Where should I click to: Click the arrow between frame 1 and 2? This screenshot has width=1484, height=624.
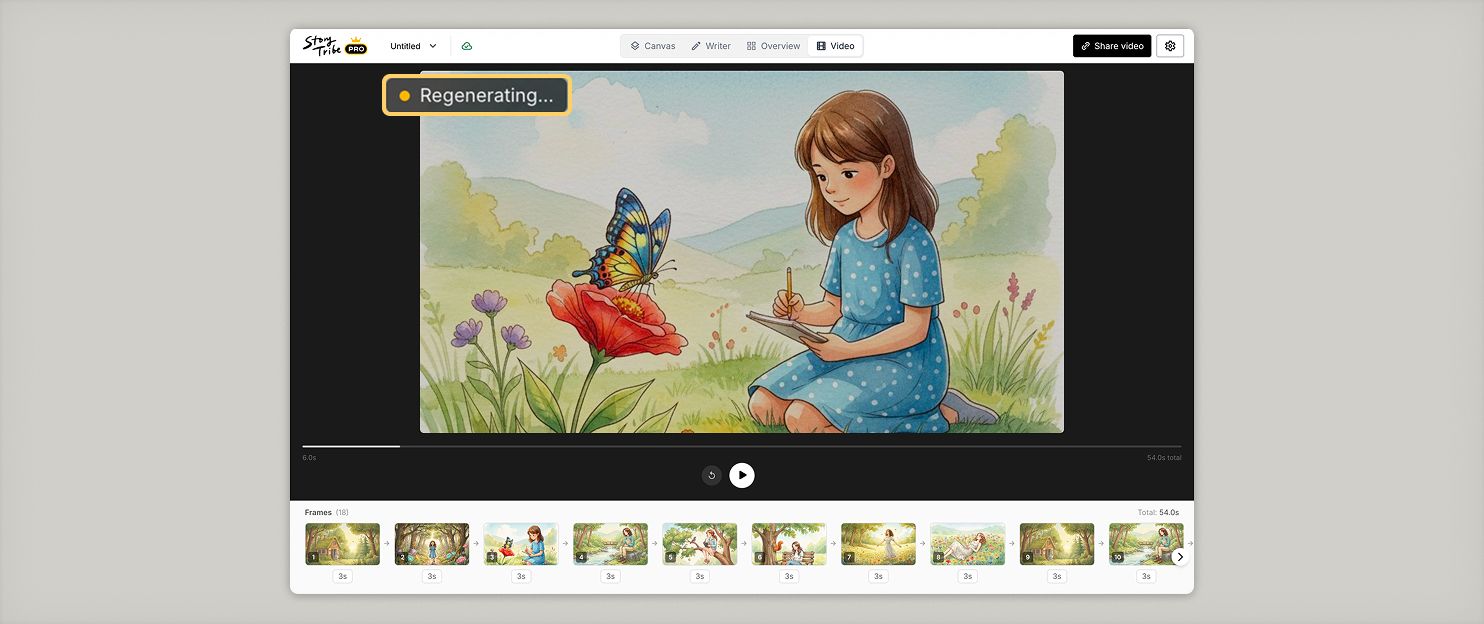pyautogui.click(x=388, y=545)
